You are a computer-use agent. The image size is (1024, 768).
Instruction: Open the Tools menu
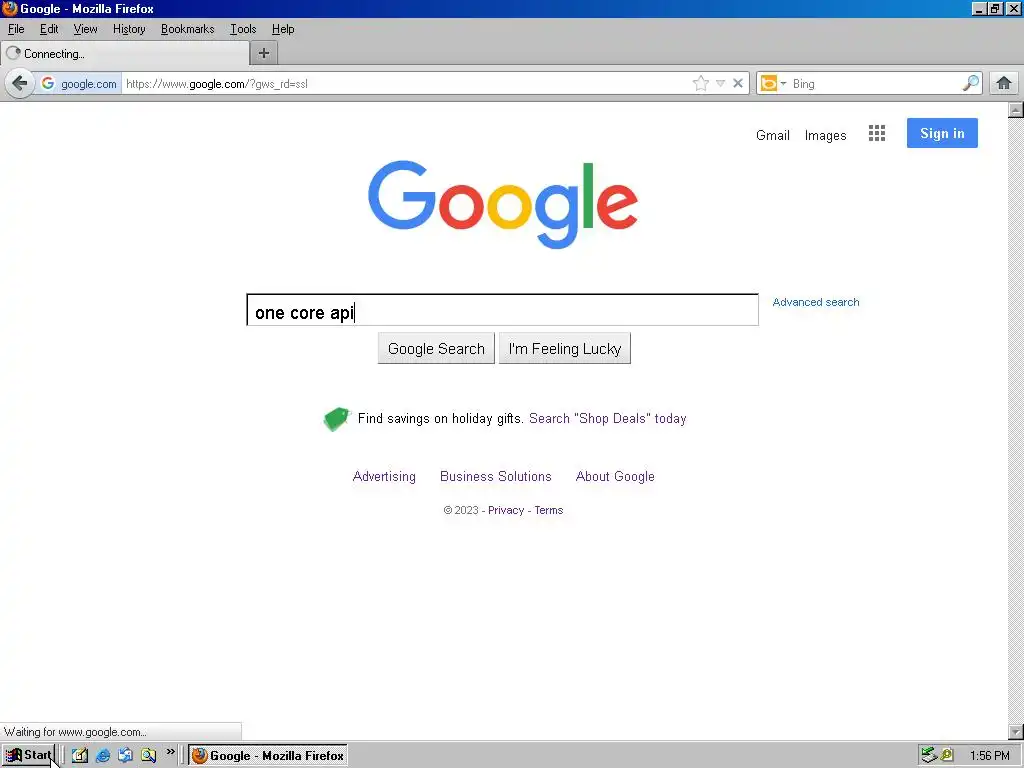coord(243,29)
